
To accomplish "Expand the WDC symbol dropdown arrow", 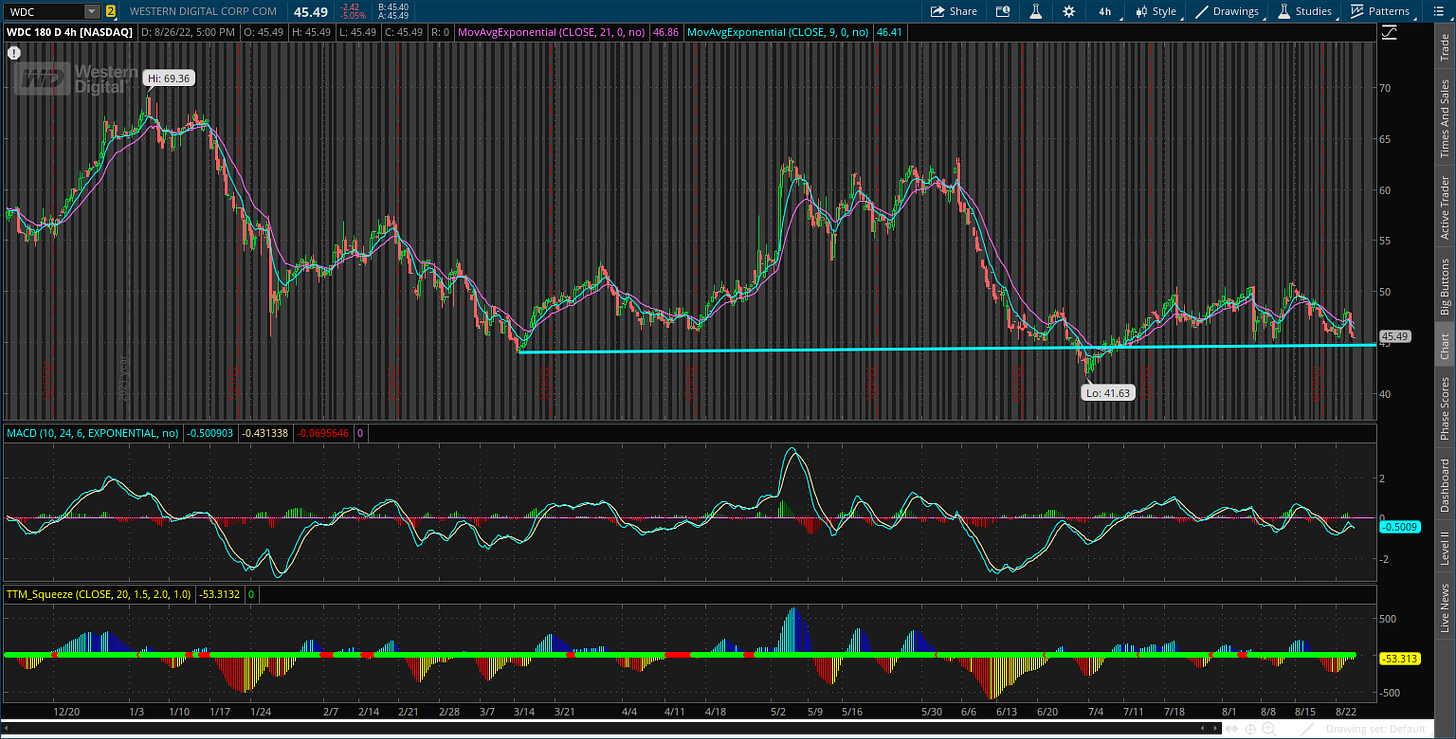I will [92, 12].
